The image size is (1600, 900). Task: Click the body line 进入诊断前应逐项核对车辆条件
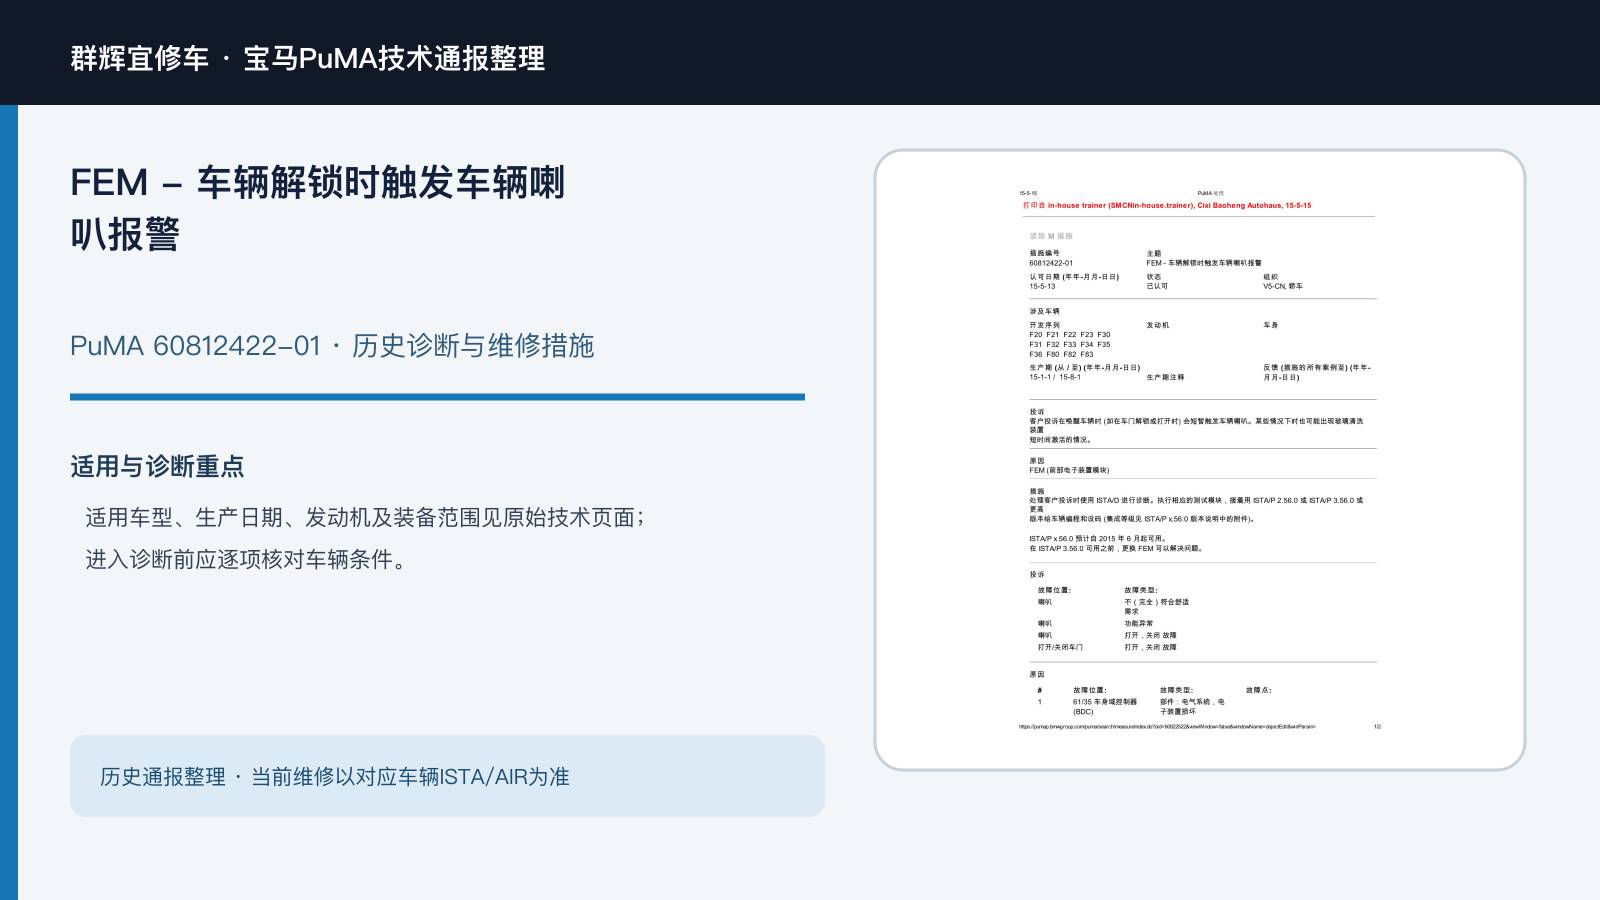pos(247,559)
